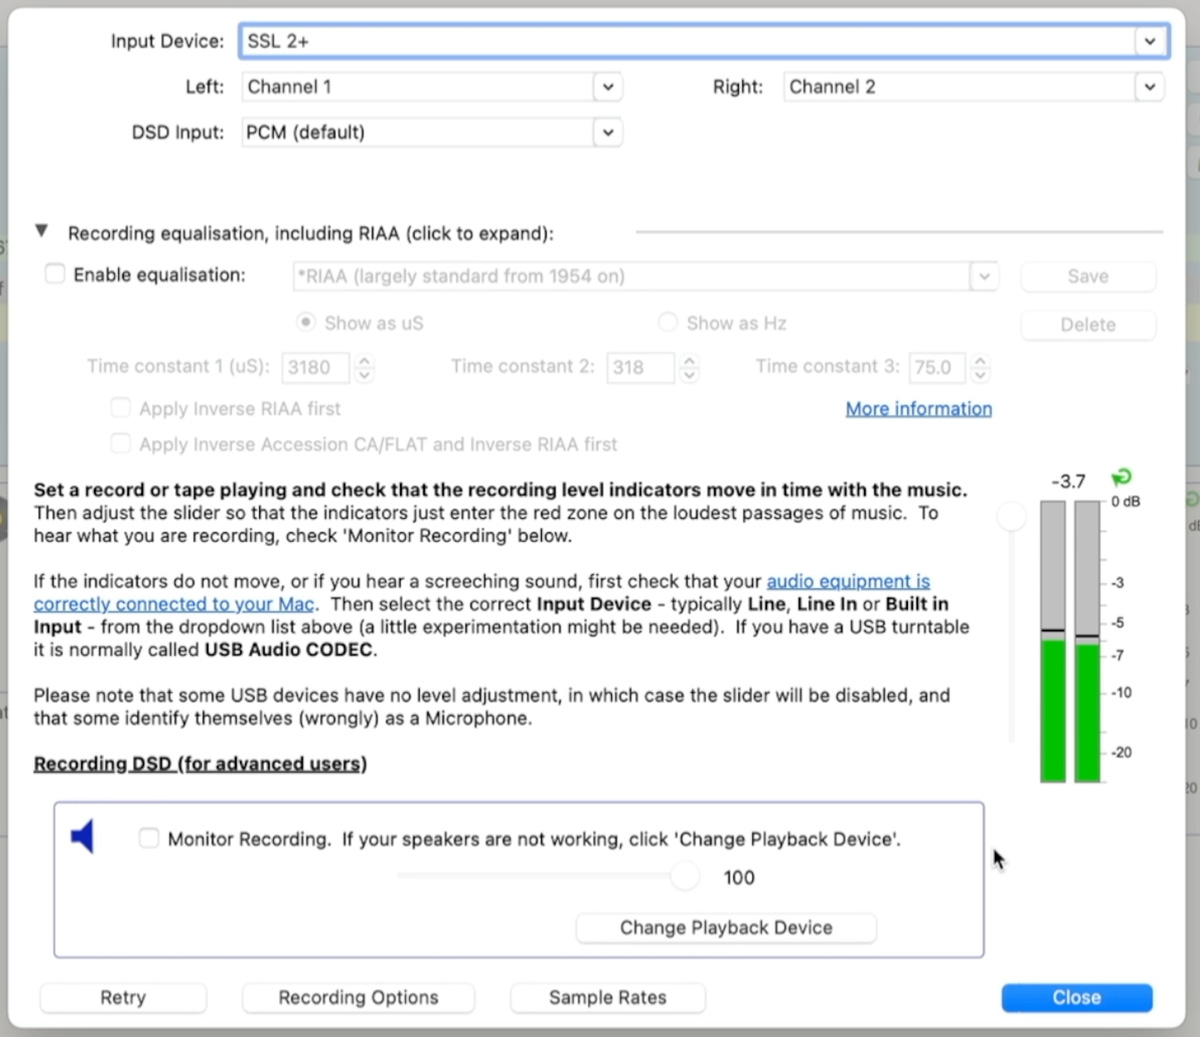Follow the audio equipment connection link
Screen dimensions: 1200x1037
tap(848, 581)
